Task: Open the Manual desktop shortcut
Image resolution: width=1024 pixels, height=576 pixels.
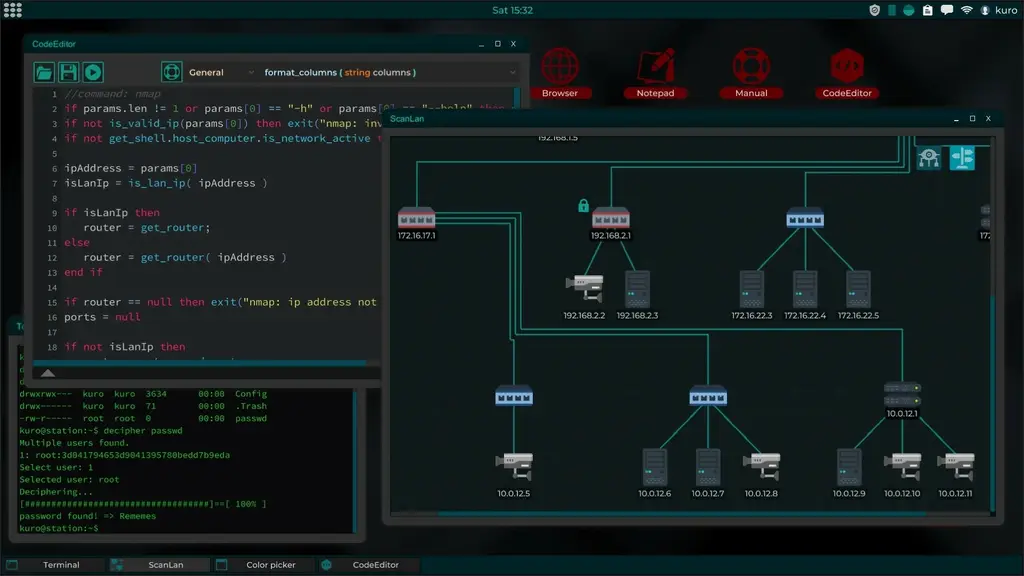Action: pyautogui.click(x=751, y=71)
